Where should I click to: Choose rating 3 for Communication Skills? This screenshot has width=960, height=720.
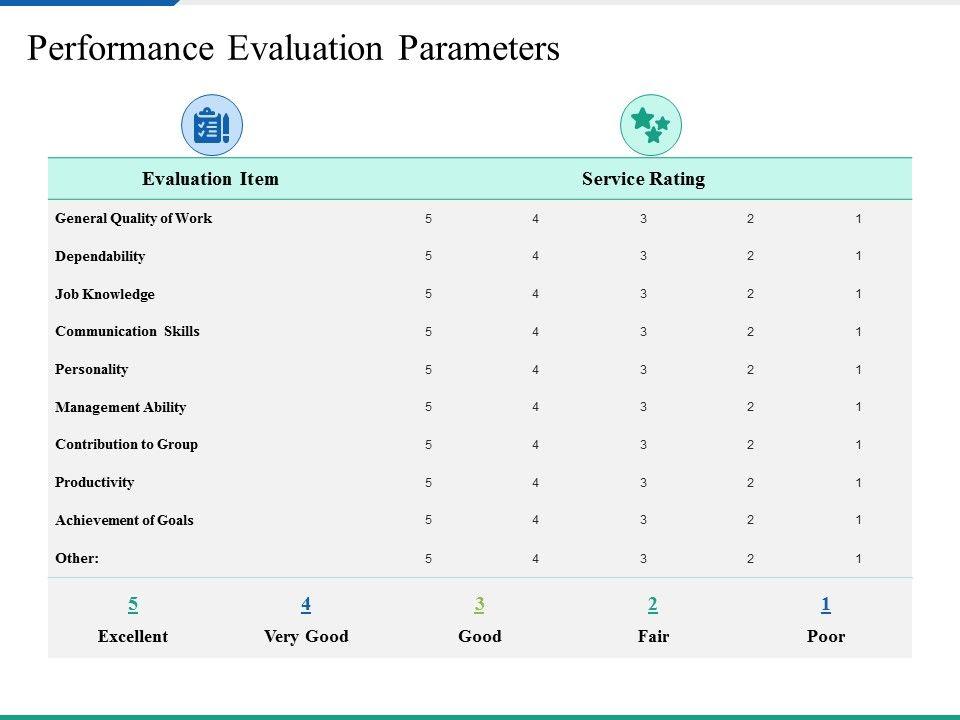pos(643,332)
